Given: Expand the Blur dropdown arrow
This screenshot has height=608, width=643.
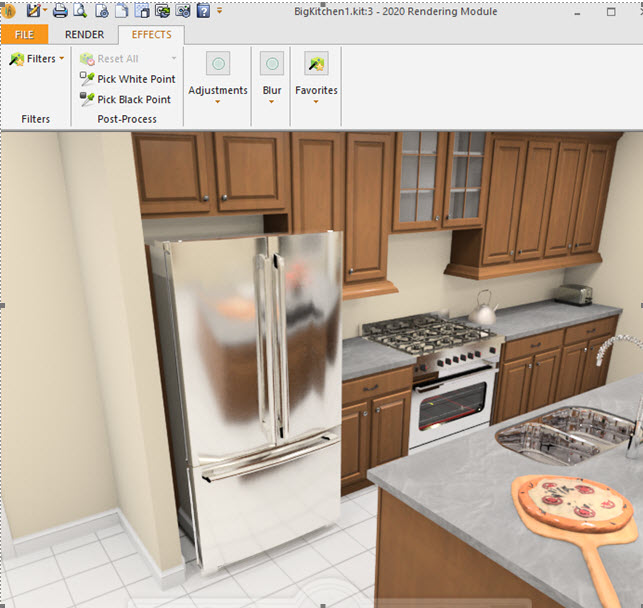Looking at the screenshot, I should (x=271, y=102).
